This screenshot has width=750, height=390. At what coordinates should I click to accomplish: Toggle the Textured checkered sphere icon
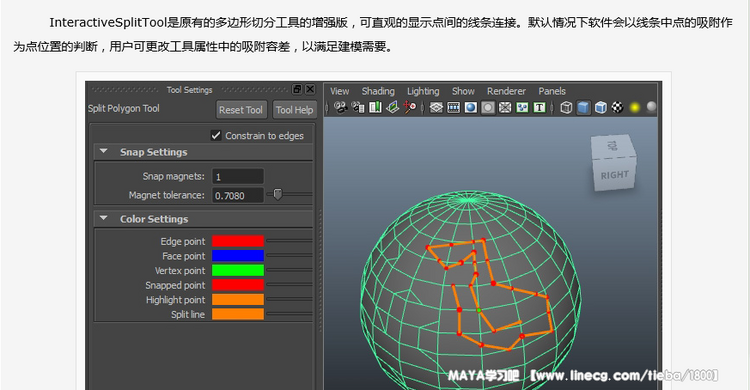618,108
